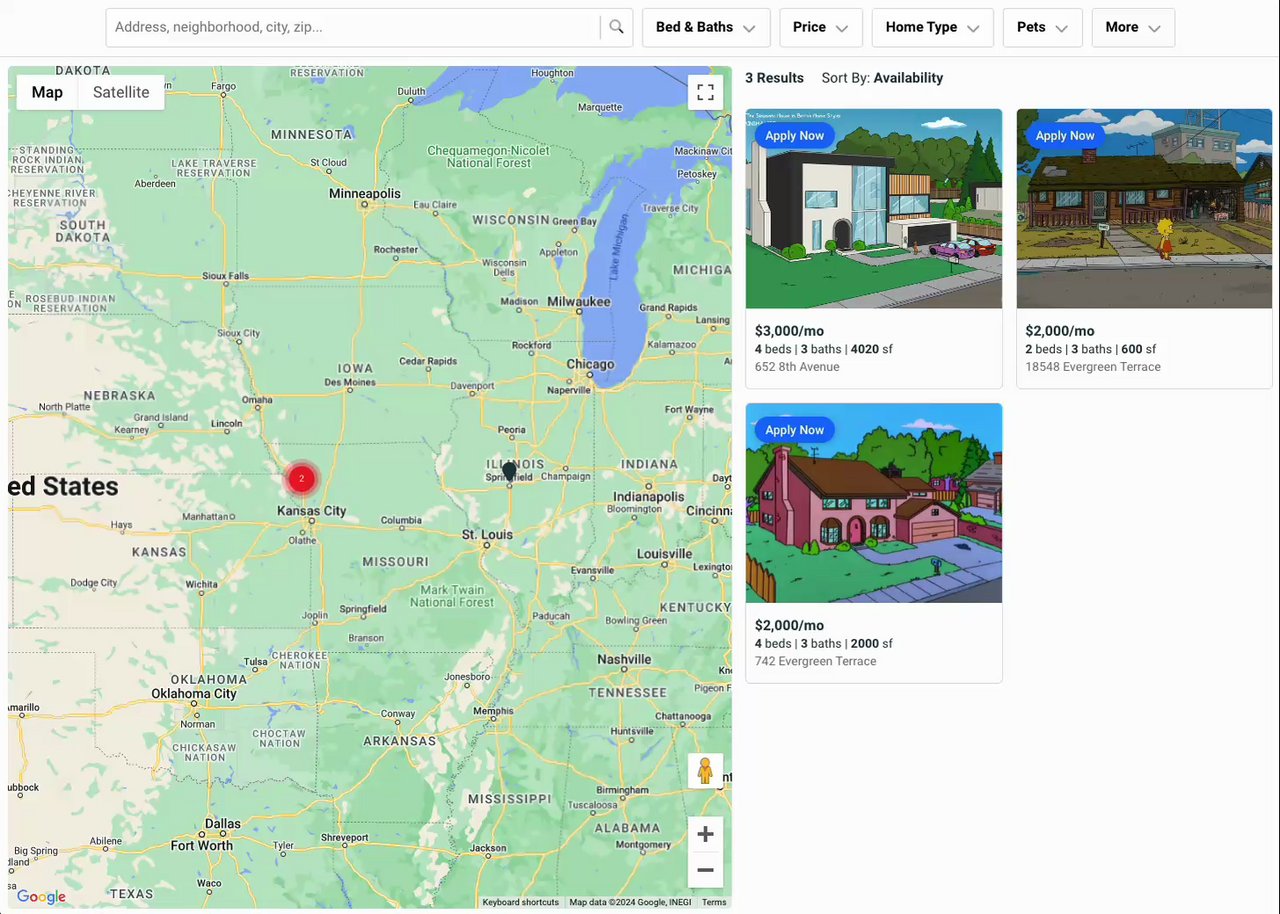Click the Milwaukee map label
This screenshot has width=1280, height=914.
(578, 301)
